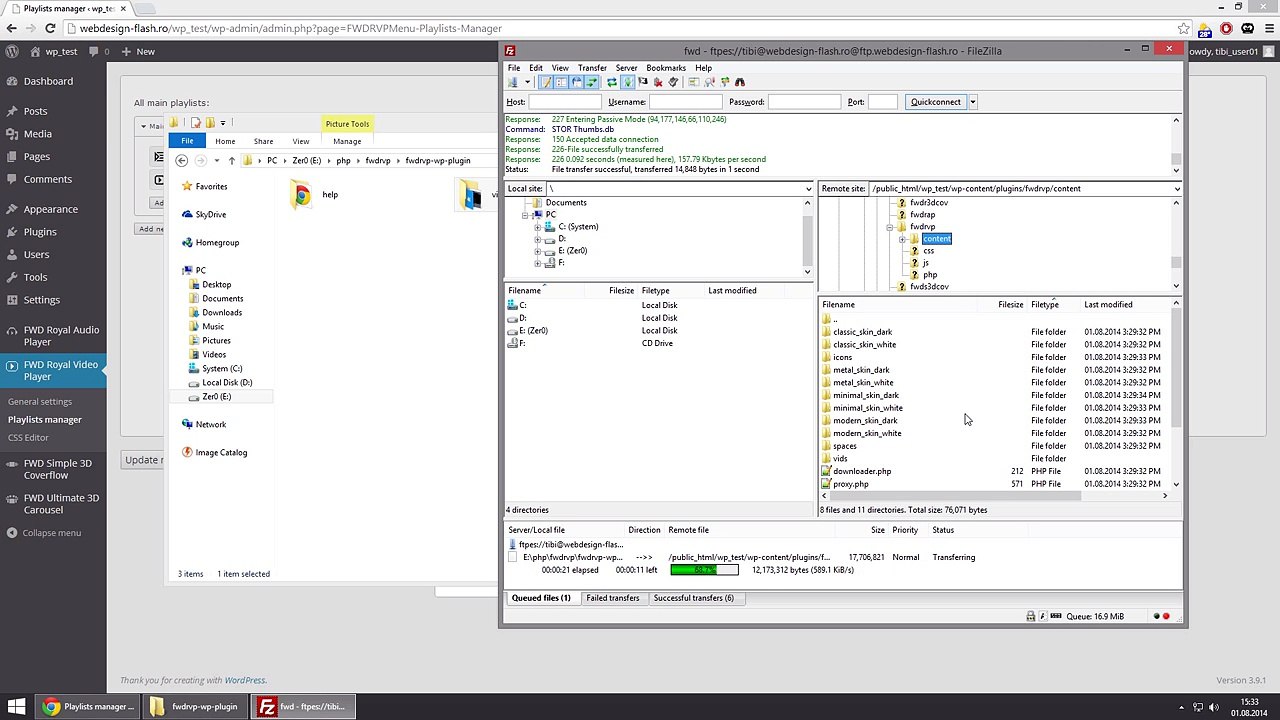Click the Pages icon in WordPress sidebar
The height and width of the screenshot is (720, 1280).
tap(12, 157)
